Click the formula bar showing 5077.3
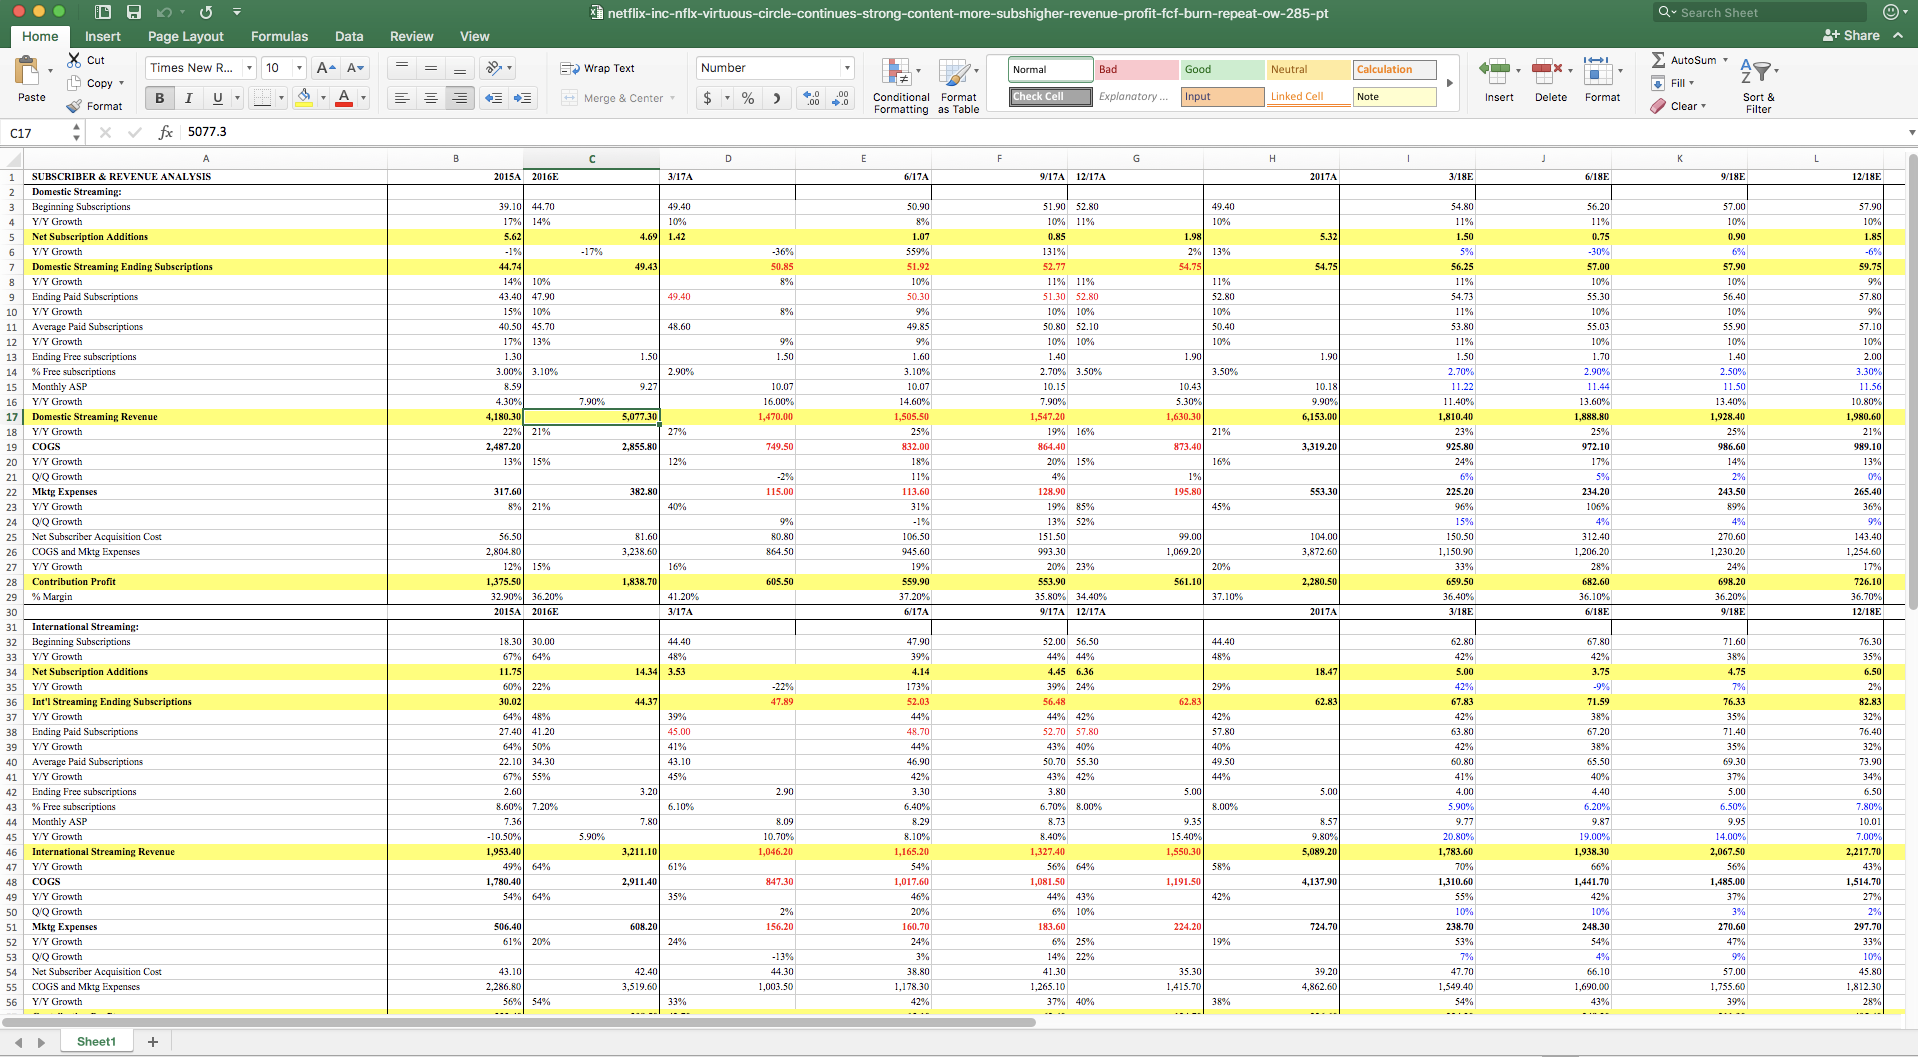The image size is (1918, 1057). tap(1040, 132)
